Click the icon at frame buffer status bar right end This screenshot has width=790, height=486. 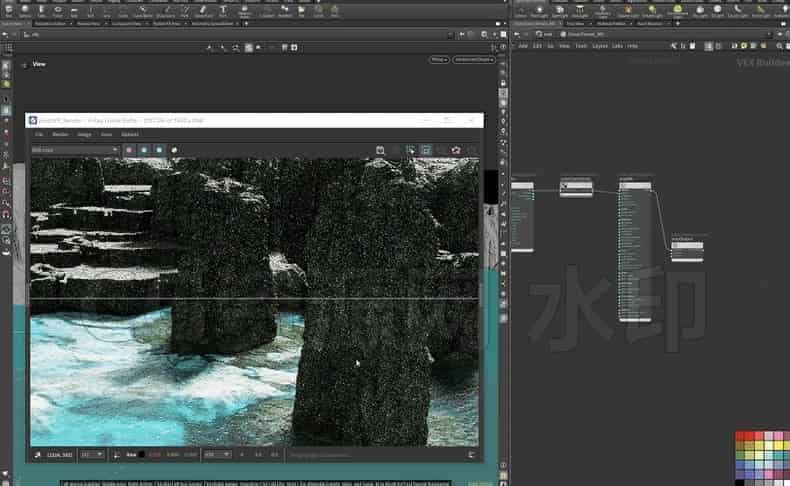pos(472,454)
